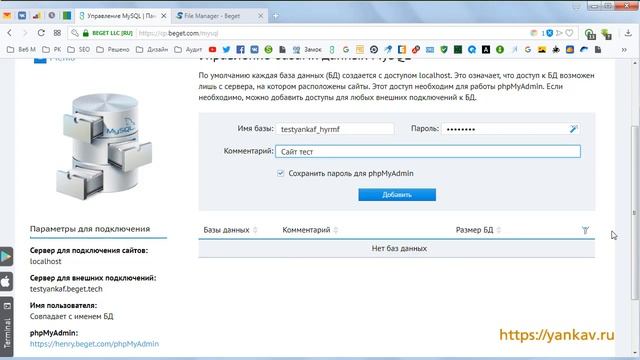Image resolution: width=640 pixels, height=360 pixels.
Task: Click the page vertical scrollbar
Action: [x=634, y=212]
